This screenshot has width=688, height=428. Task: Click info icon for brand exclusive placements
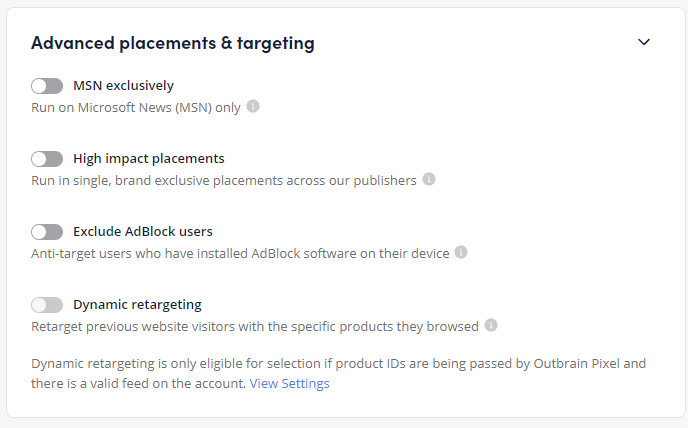pos(429,179)
